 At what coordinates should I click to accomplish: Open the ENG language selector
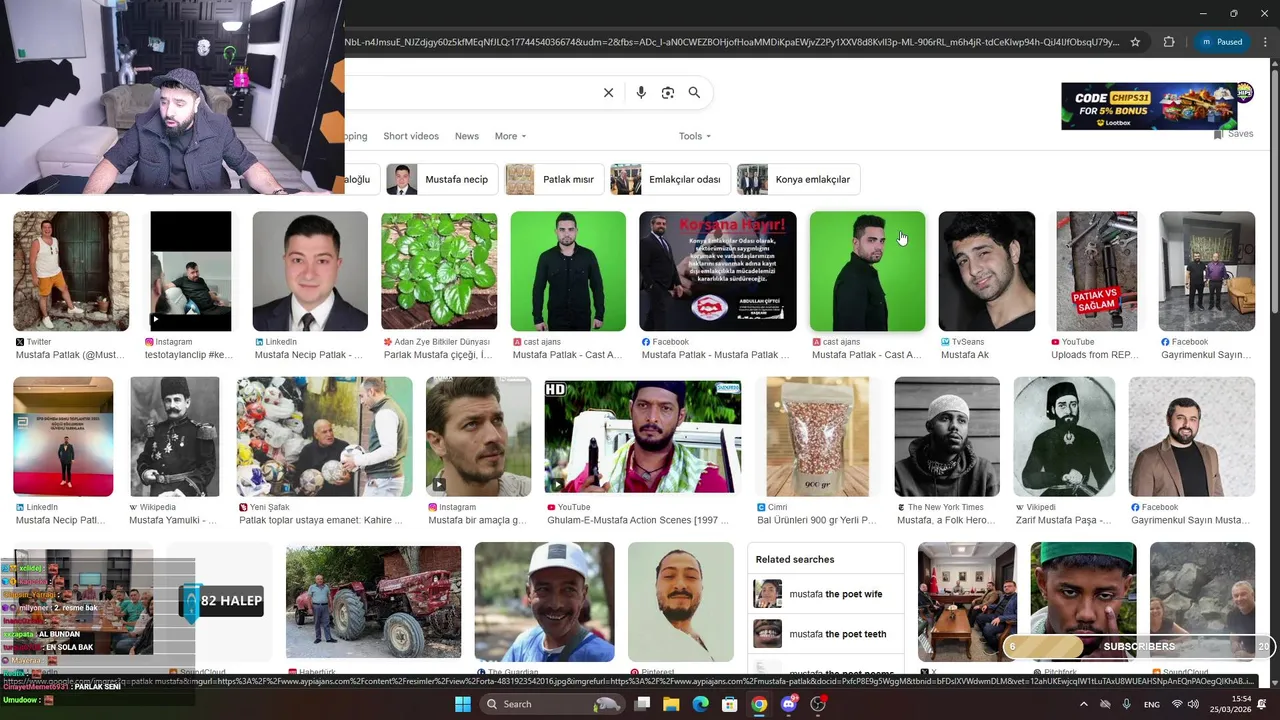tap(1152, 704)
